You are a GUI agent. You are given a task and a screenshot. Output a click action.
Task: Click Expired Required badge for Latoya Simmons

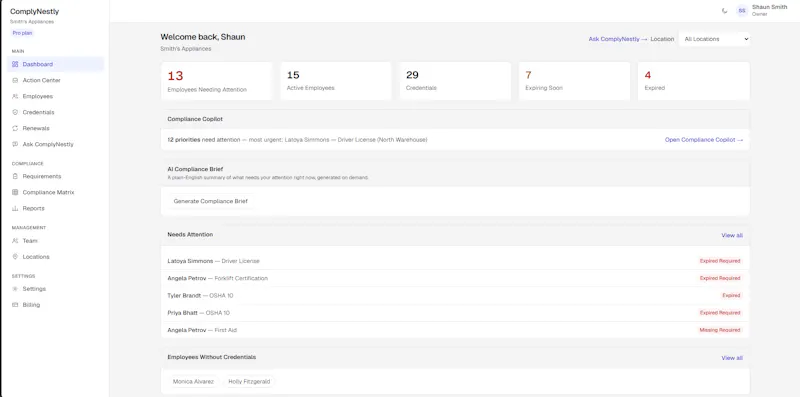[719, 261]
